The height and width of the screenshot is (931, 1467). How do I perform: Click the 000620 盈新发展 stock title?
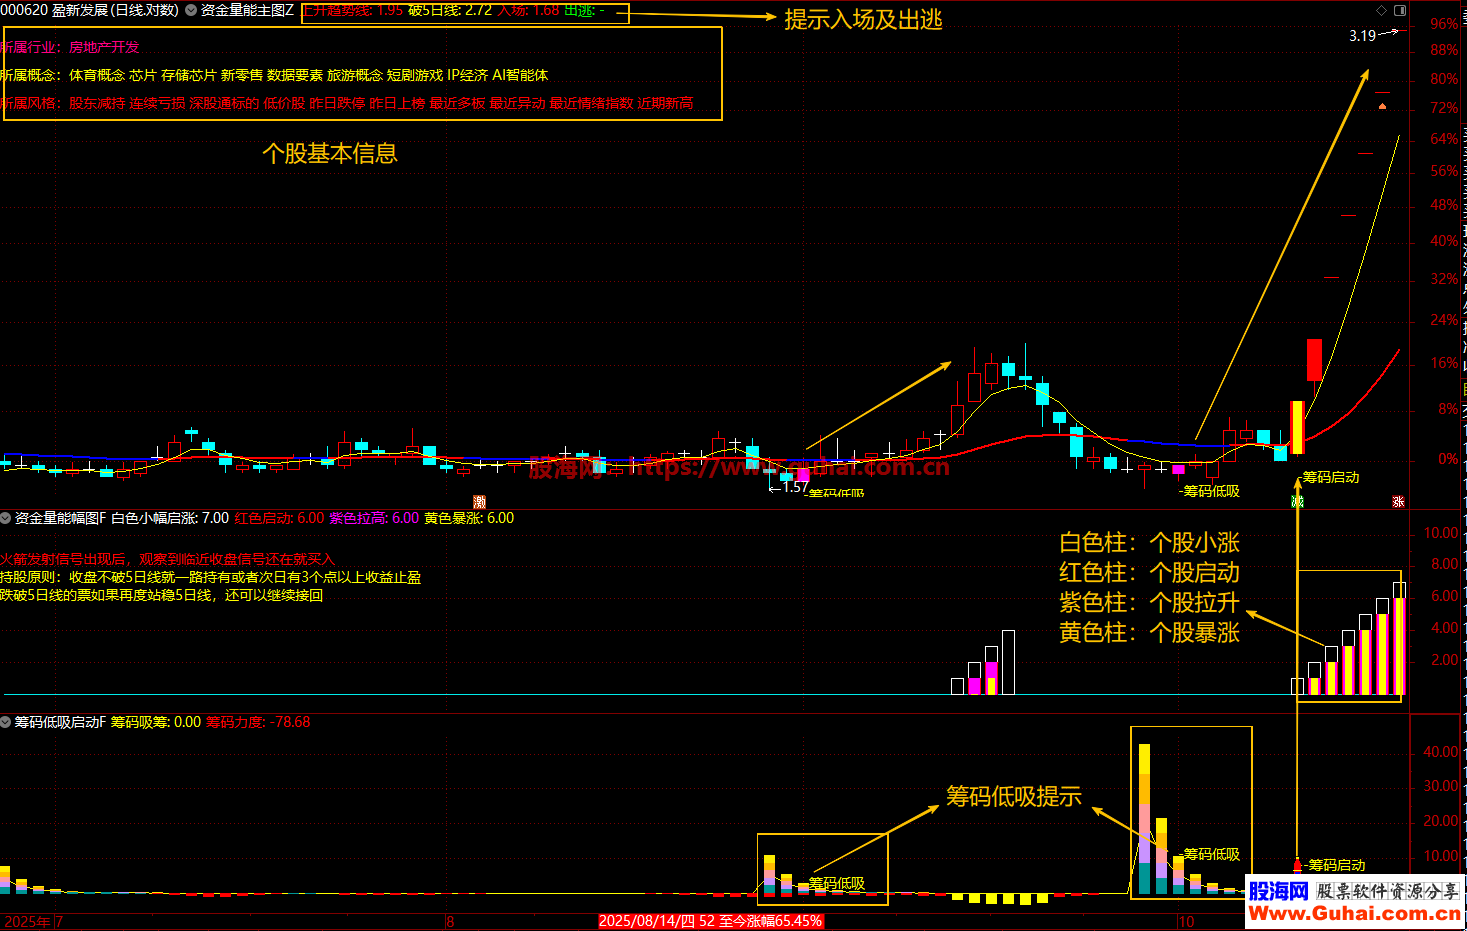[x=90, y=10]
